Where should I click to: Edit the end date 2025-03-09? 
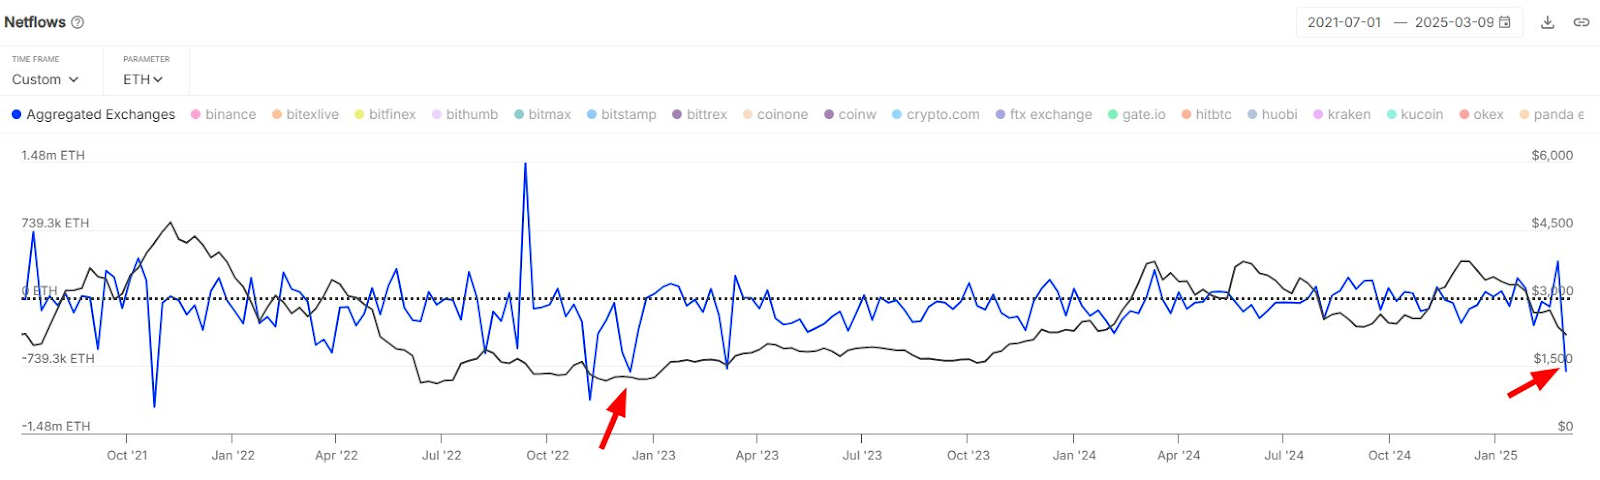click(x=1453, y=22)
